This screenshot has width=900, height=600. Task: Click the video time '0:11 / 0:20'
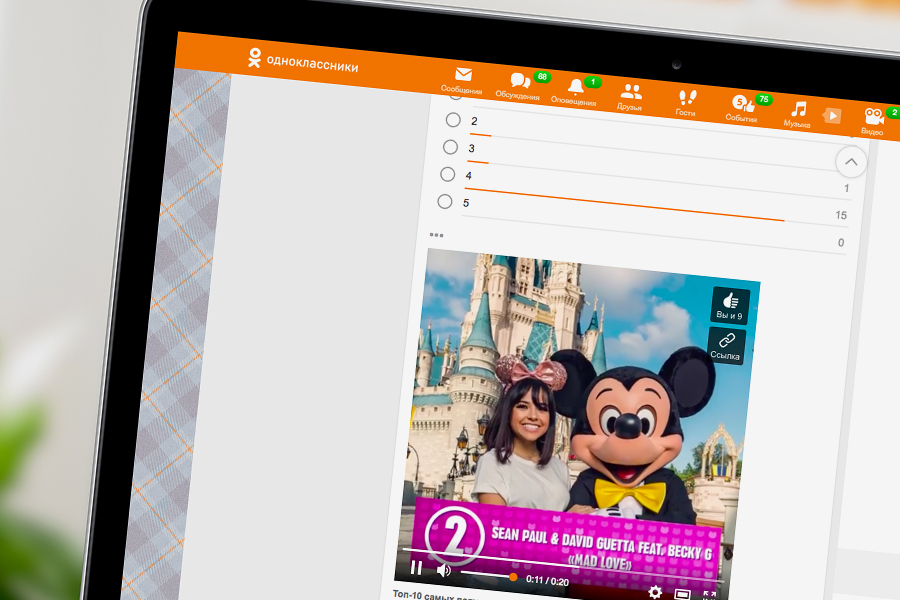click(548, 580)
